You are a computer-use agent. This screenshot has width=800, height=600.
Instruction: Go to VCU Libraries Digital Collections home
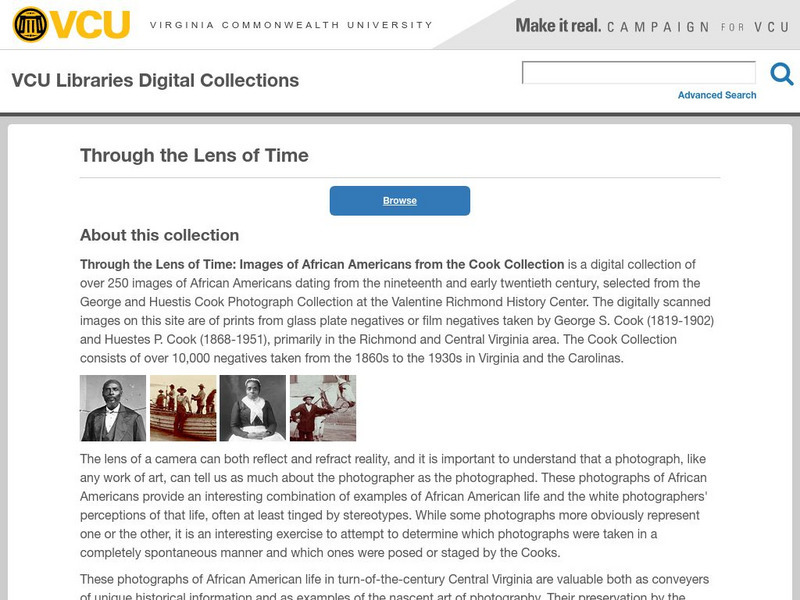tap(155, 80)
